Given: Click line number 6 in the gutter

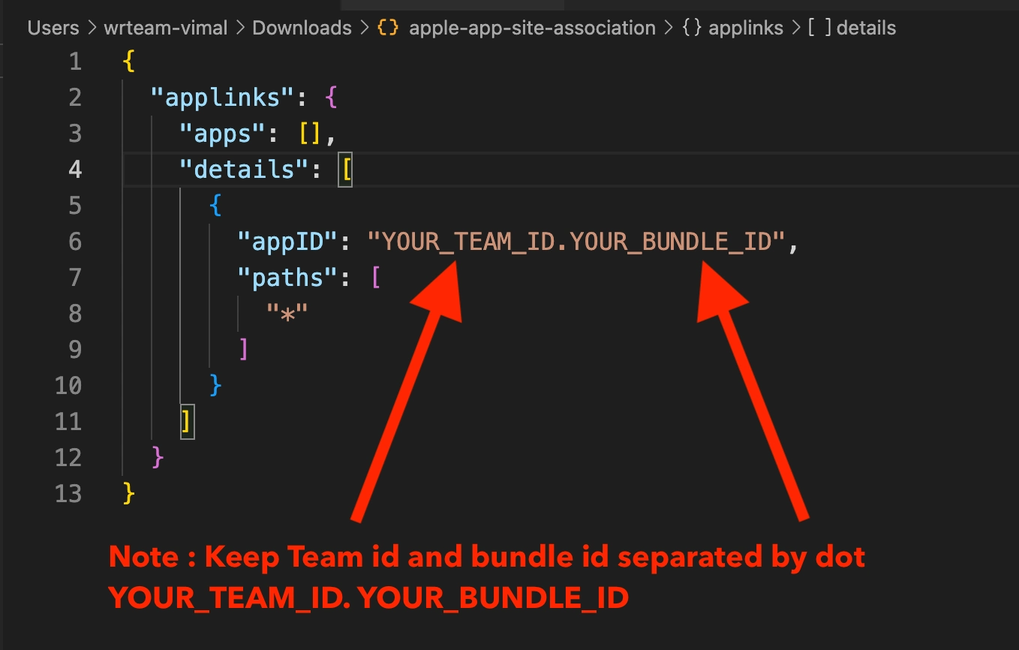Looking at the screenshot, I should tap(75, 241).
